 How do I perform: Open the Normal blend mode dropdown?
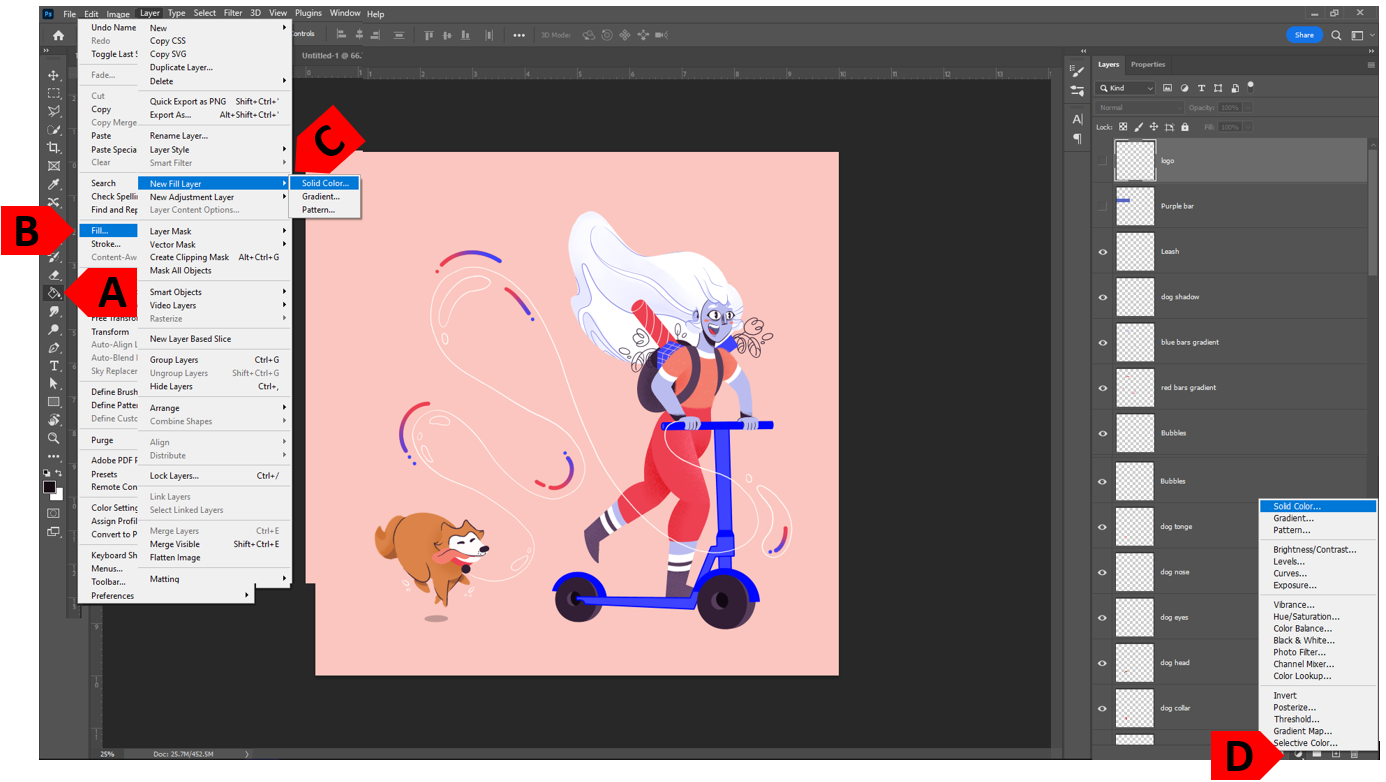[1138, 107]
